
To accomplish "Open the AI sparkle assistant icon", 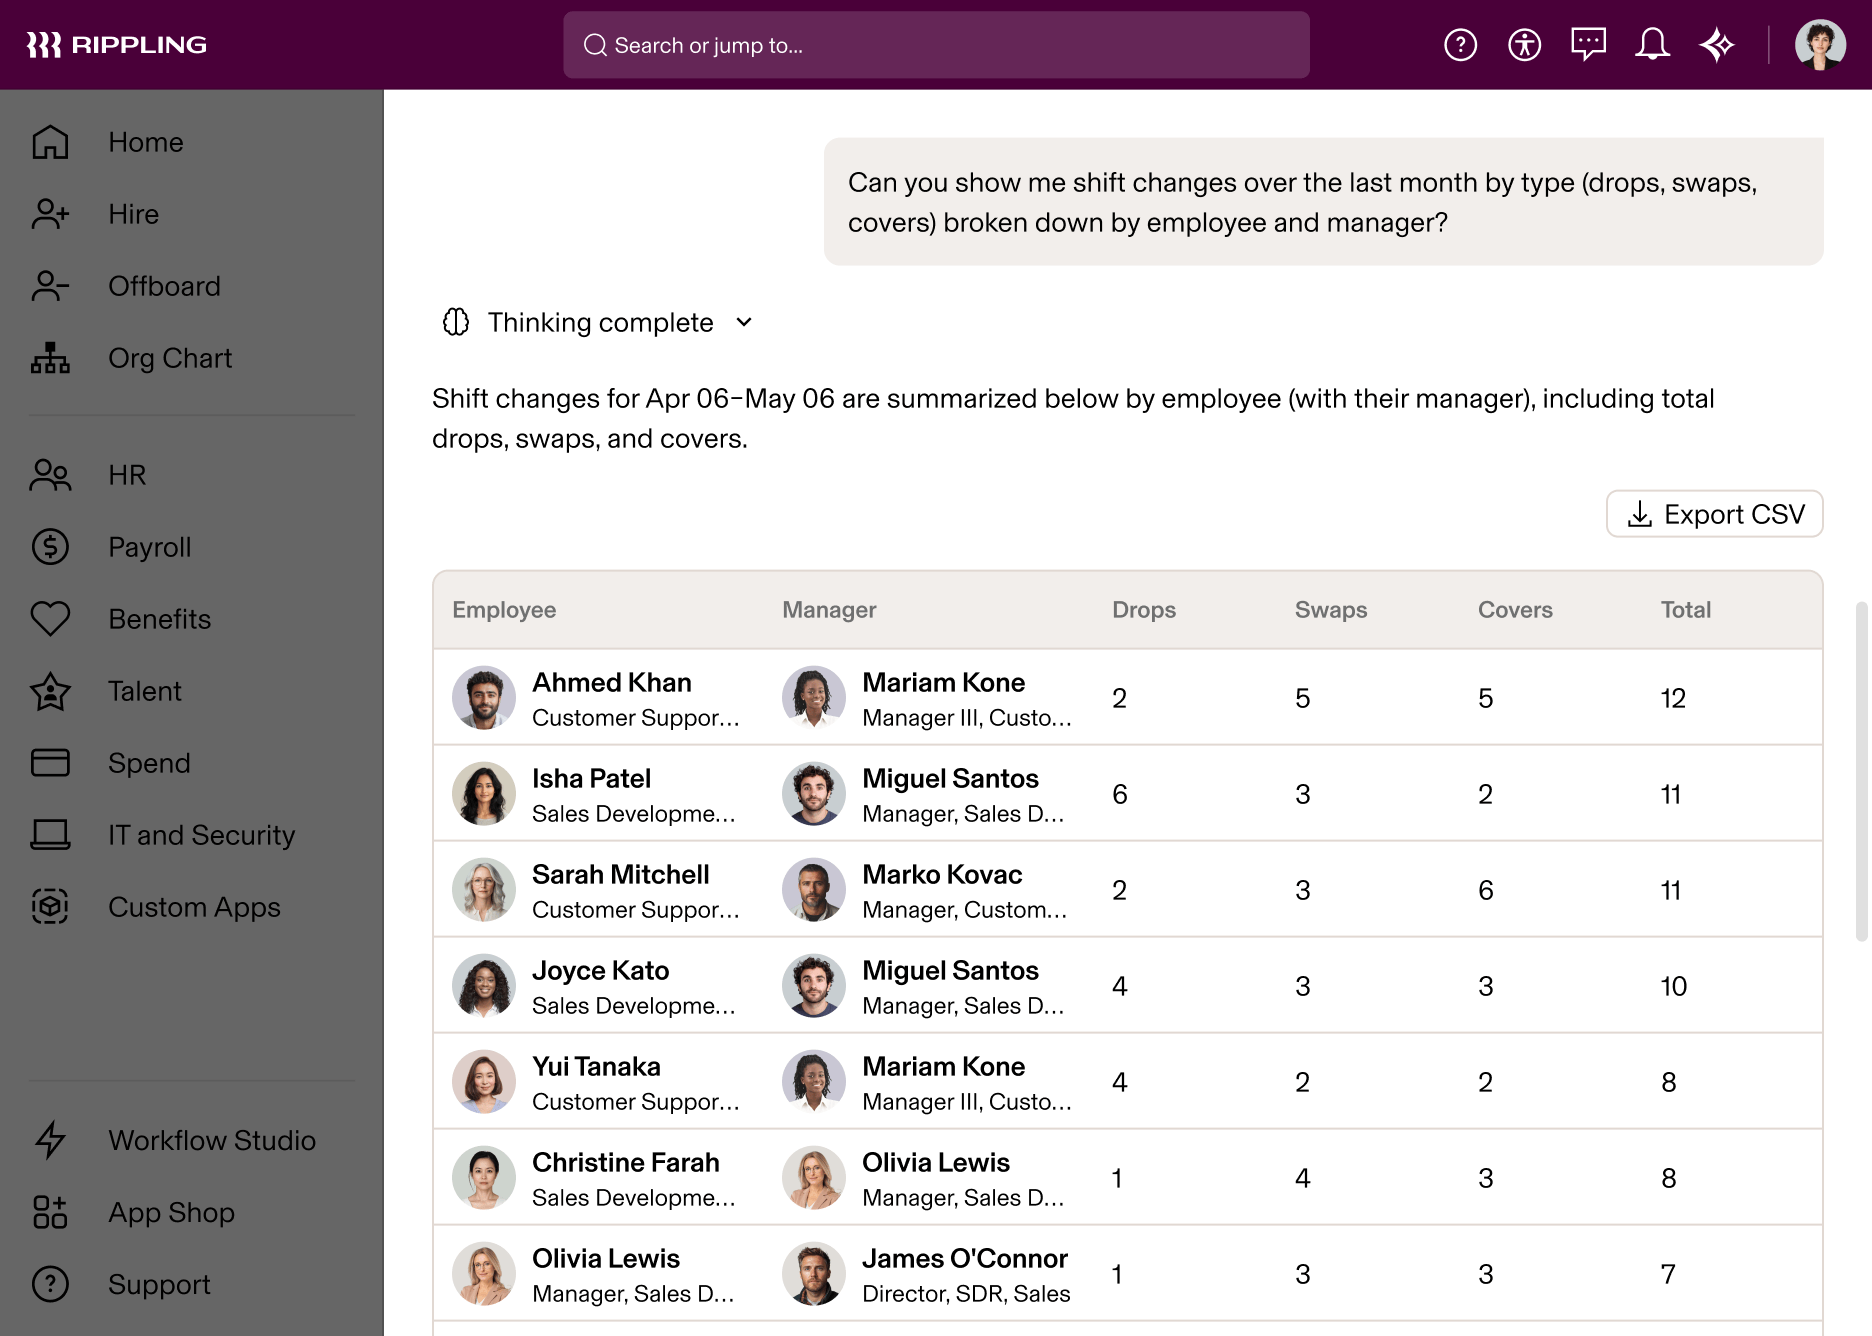I will click(x=1716, y=45).
